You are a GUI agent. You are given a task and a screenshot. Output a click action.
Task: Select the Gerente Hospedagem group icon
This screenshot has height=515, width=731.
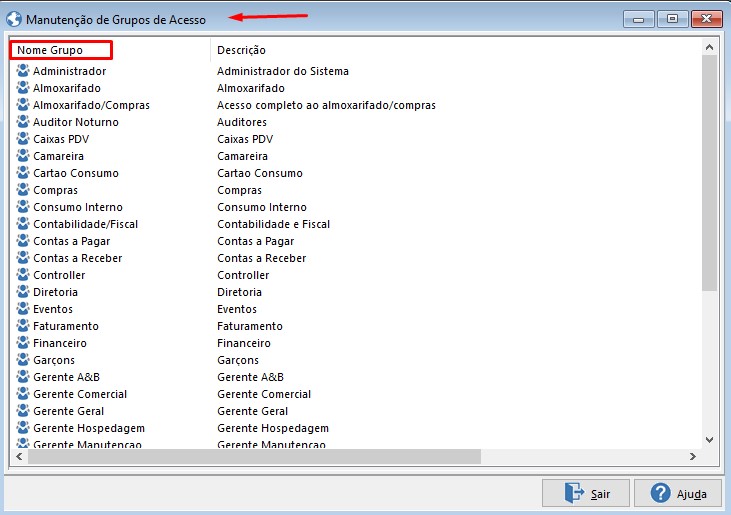coord(23,428)
